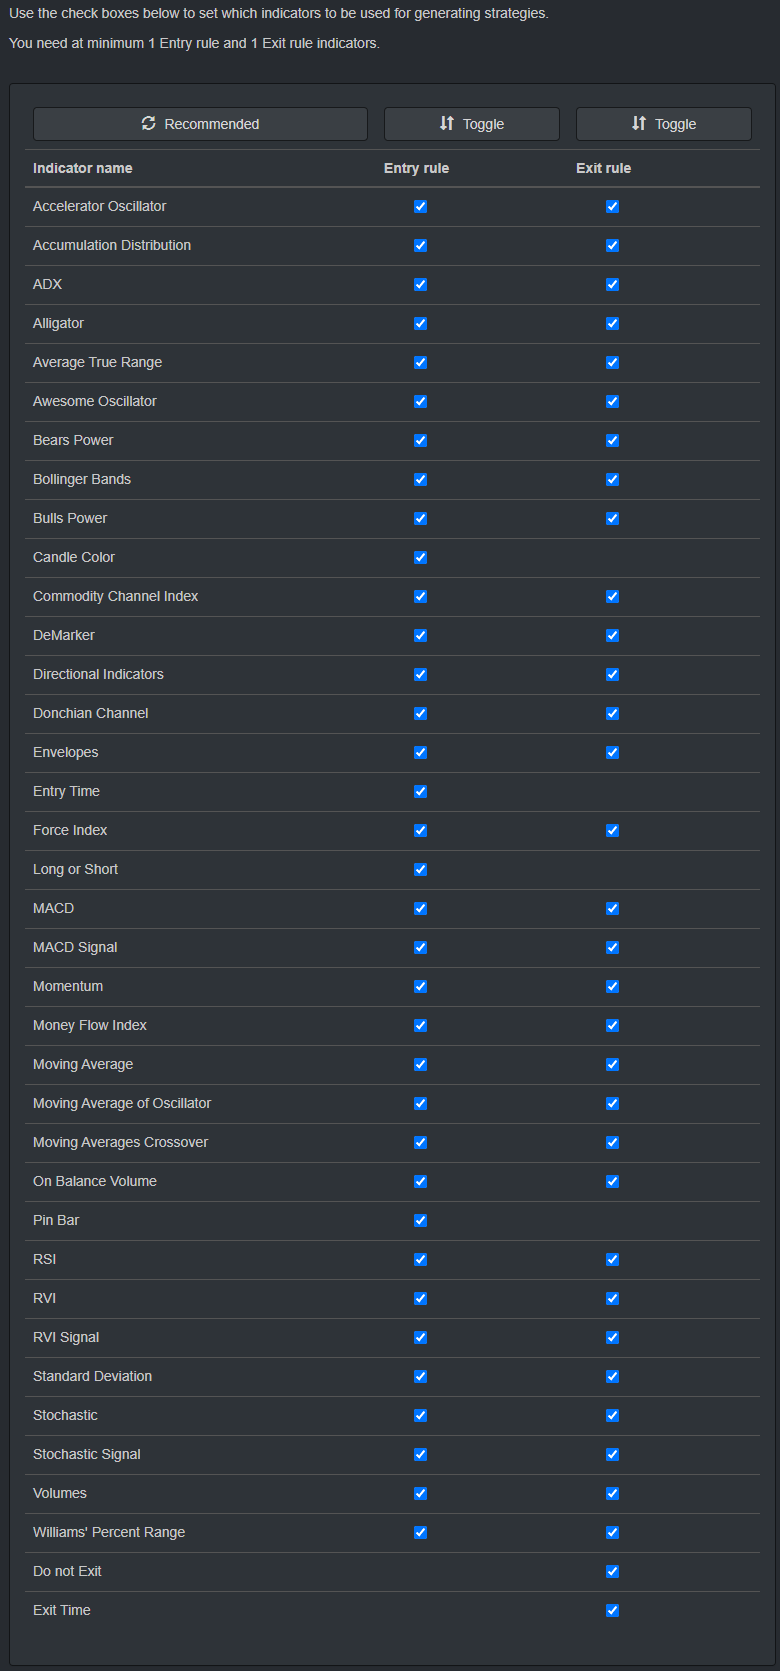Screen dimensions: 780x1671
Task: Disable Bollinger Bands entry rule
Action: click(x=420, y=479)
